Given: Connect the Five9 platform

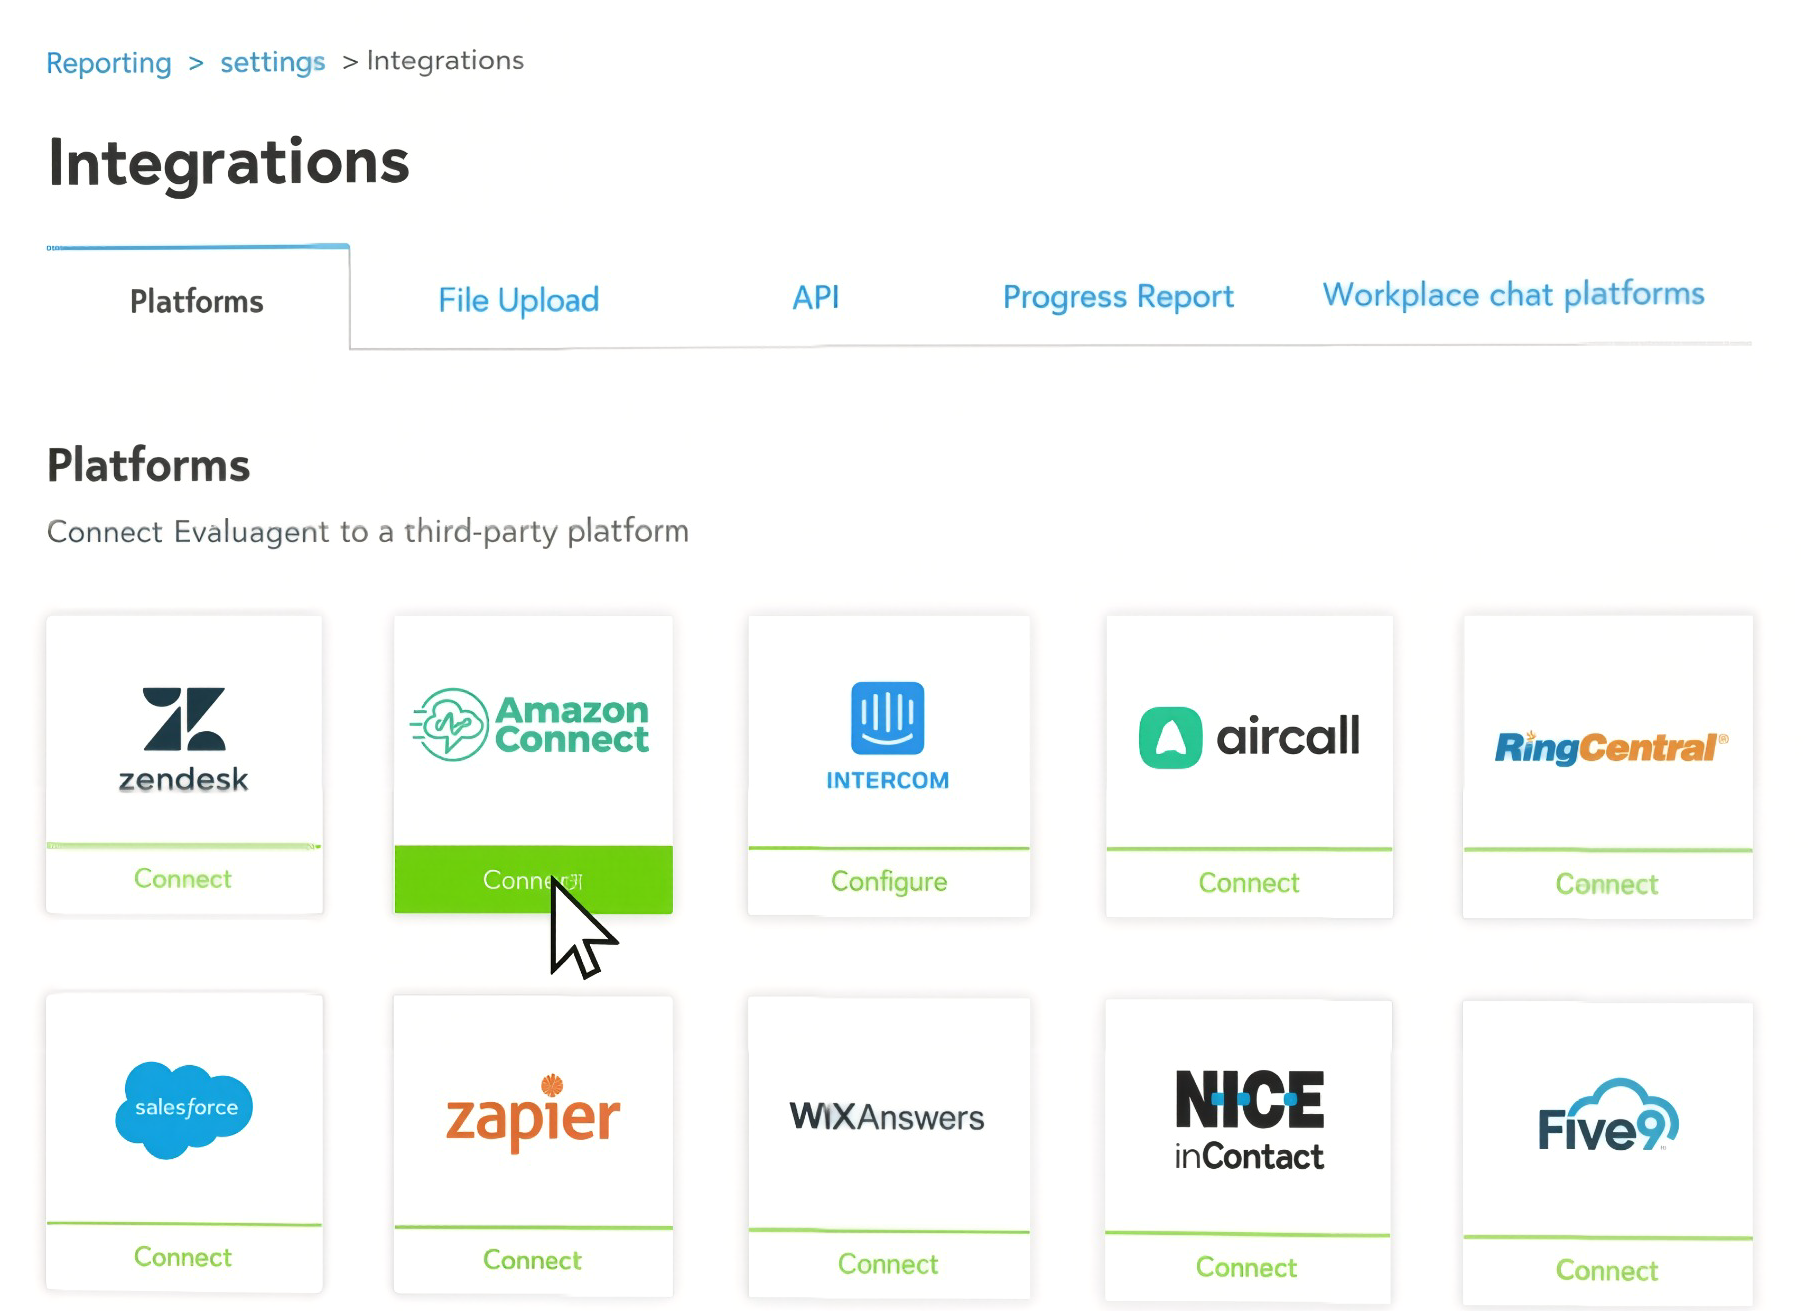Looking at the screenshot, I should 1607,1270.
